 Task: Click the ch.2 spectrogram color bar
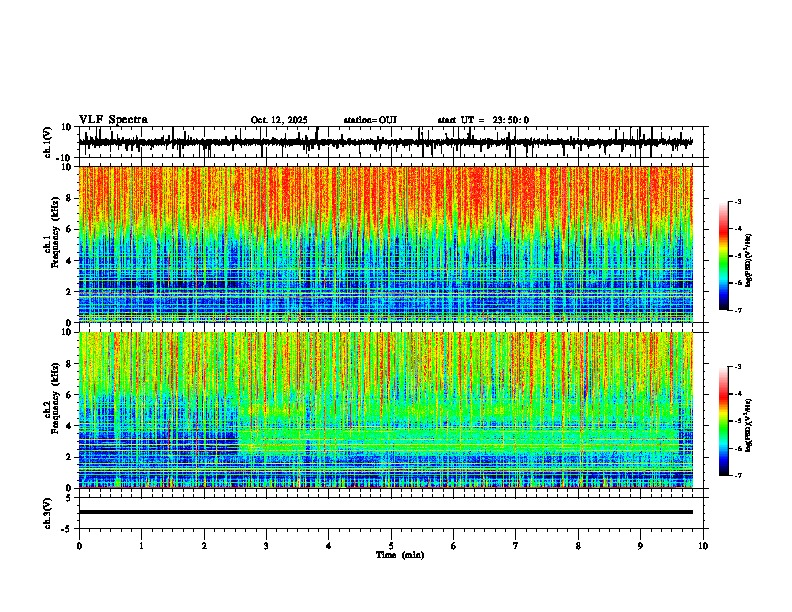tap(724, 421)
